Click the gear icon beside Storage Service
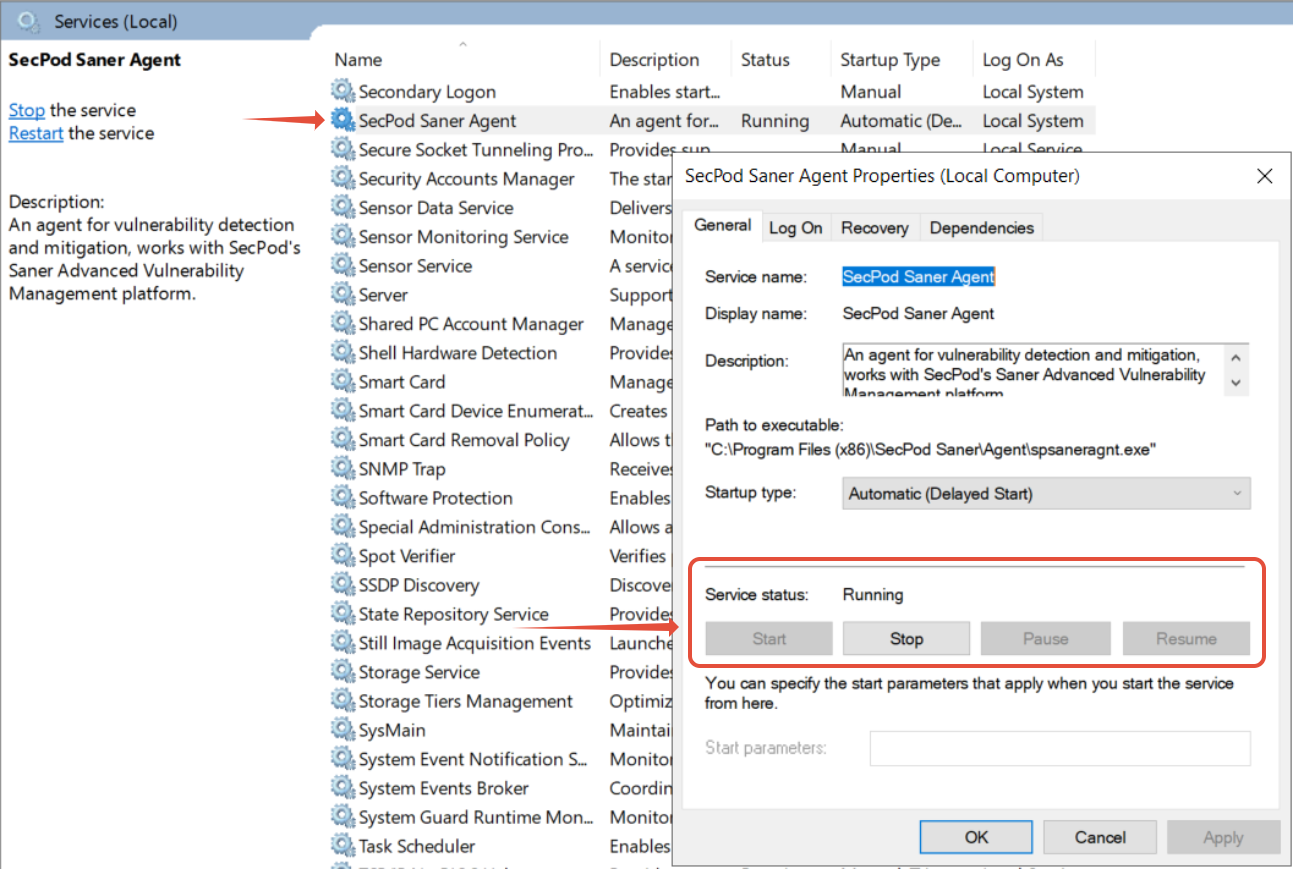The height and width of the screenshot is (869, 1293). coord(343,672)
